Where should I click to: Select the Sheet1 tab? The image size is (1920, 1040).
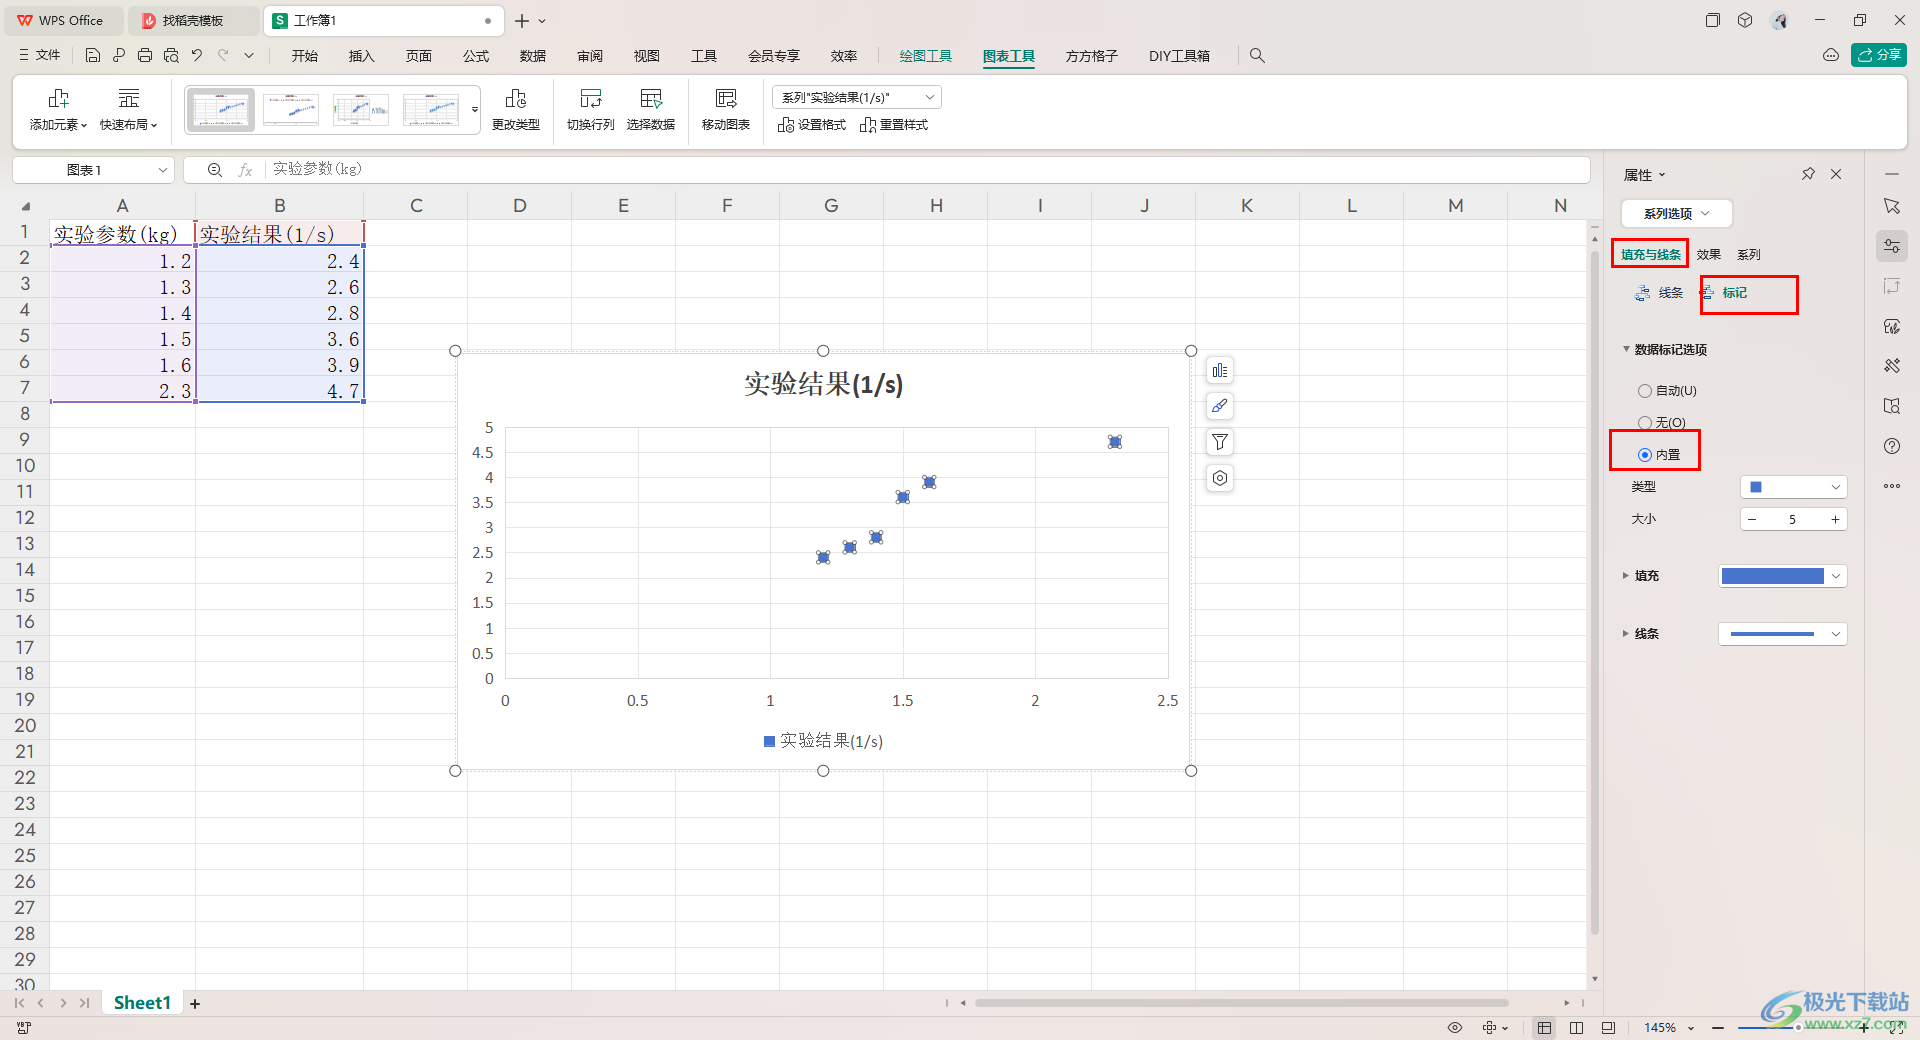pyautogui.click(x=142, y=1003)
